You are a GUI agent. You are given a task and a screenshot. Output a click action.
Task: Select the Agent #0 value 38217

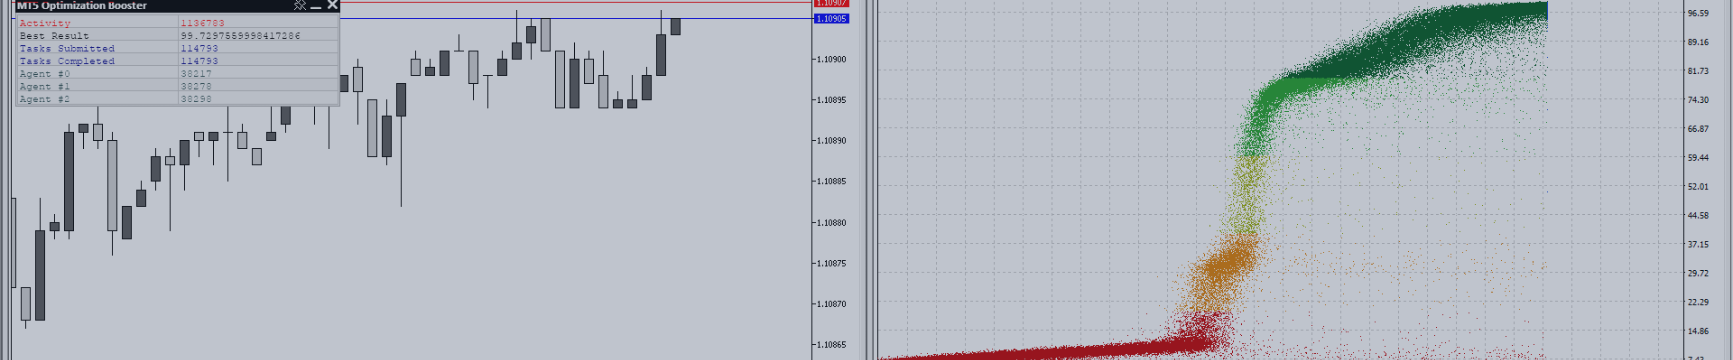point(196,74)
